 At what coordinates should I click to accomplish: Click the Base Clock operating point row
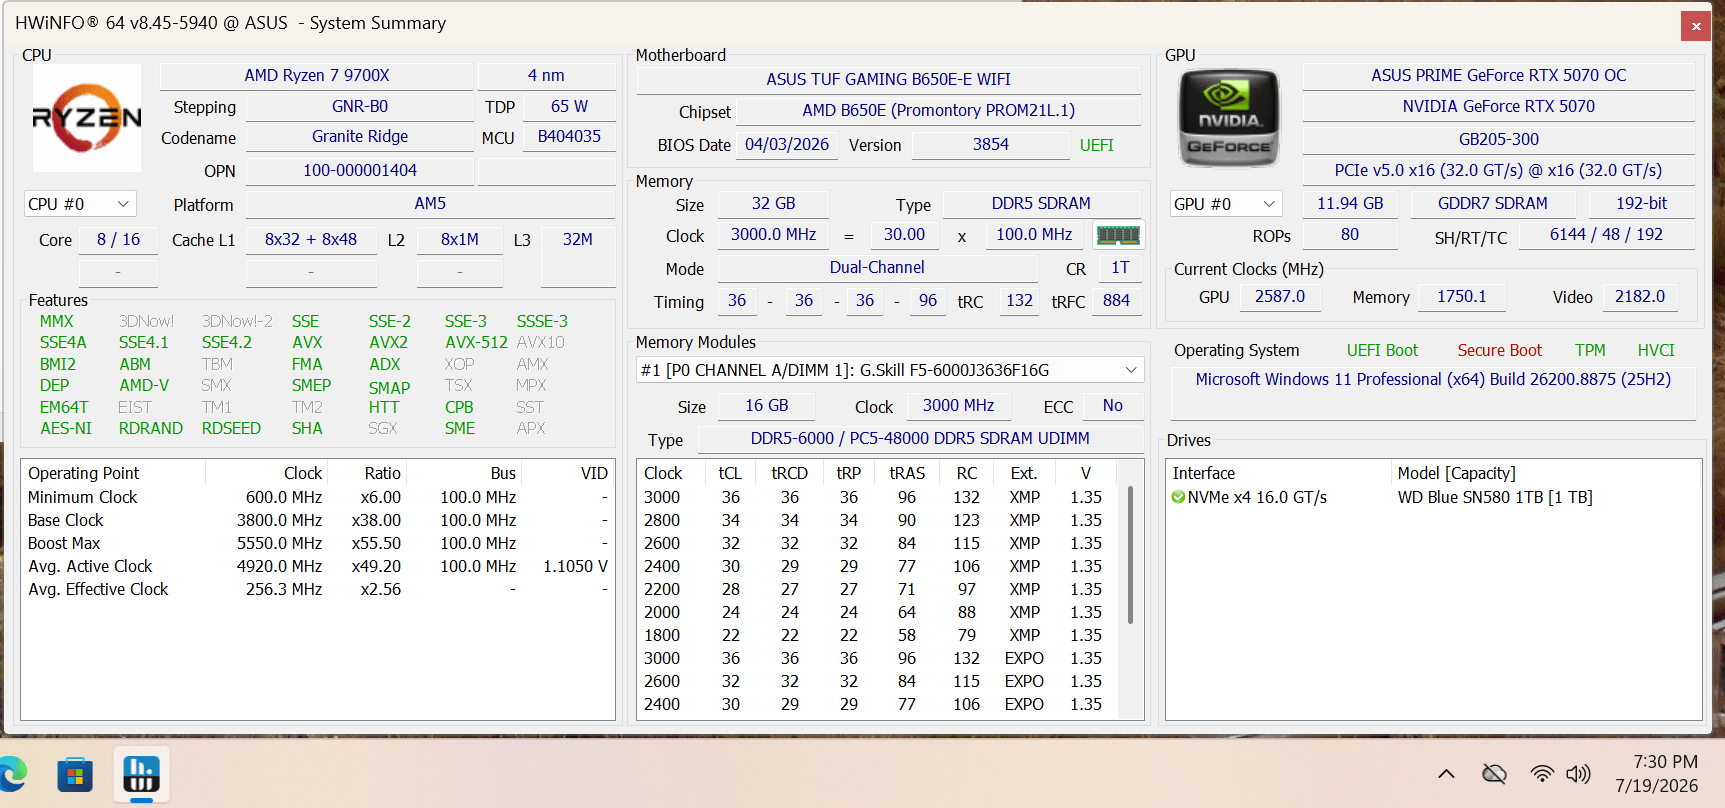[x=318, y=520]
